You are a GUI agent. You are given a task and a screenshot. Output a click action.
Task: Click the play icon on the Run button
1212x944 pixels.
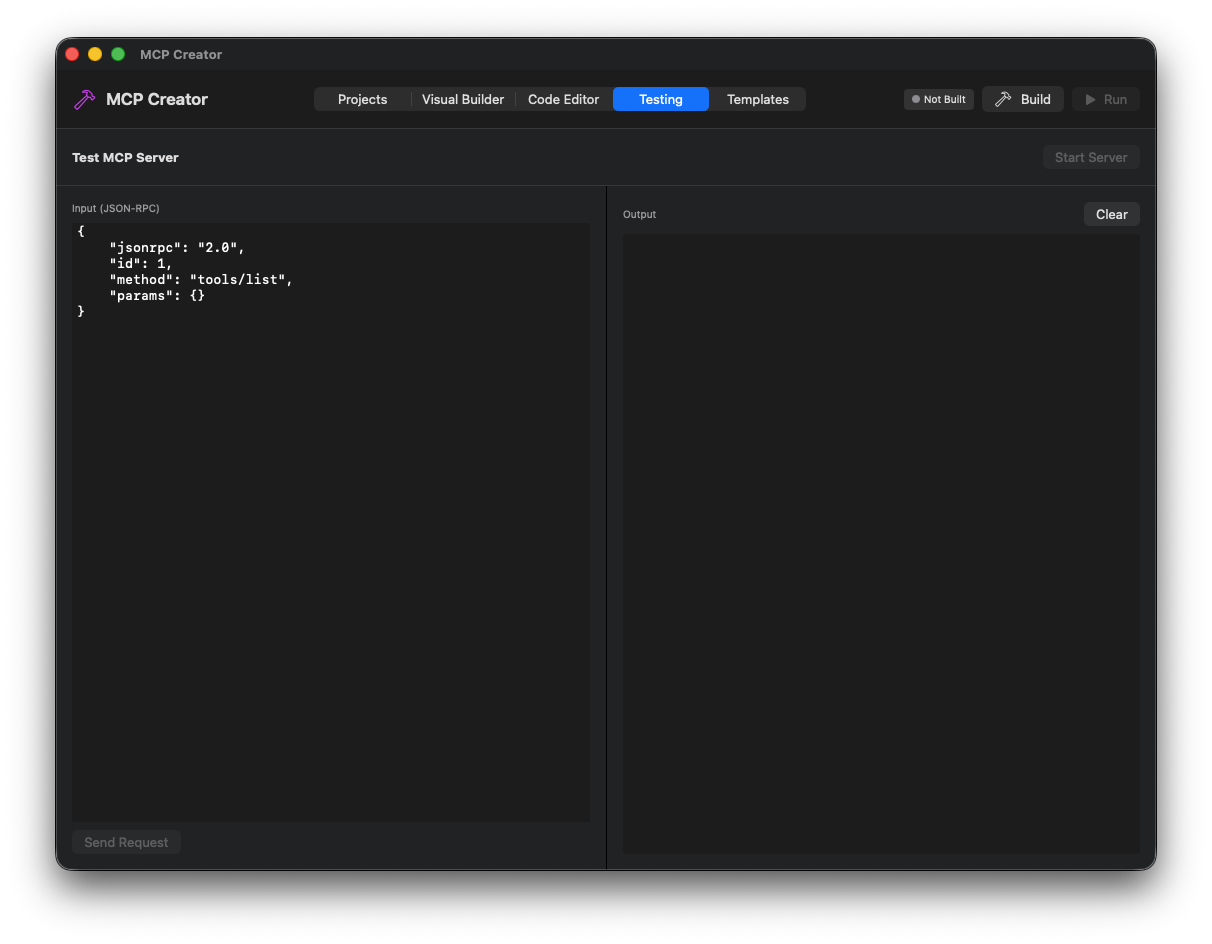coord(1092,99)
